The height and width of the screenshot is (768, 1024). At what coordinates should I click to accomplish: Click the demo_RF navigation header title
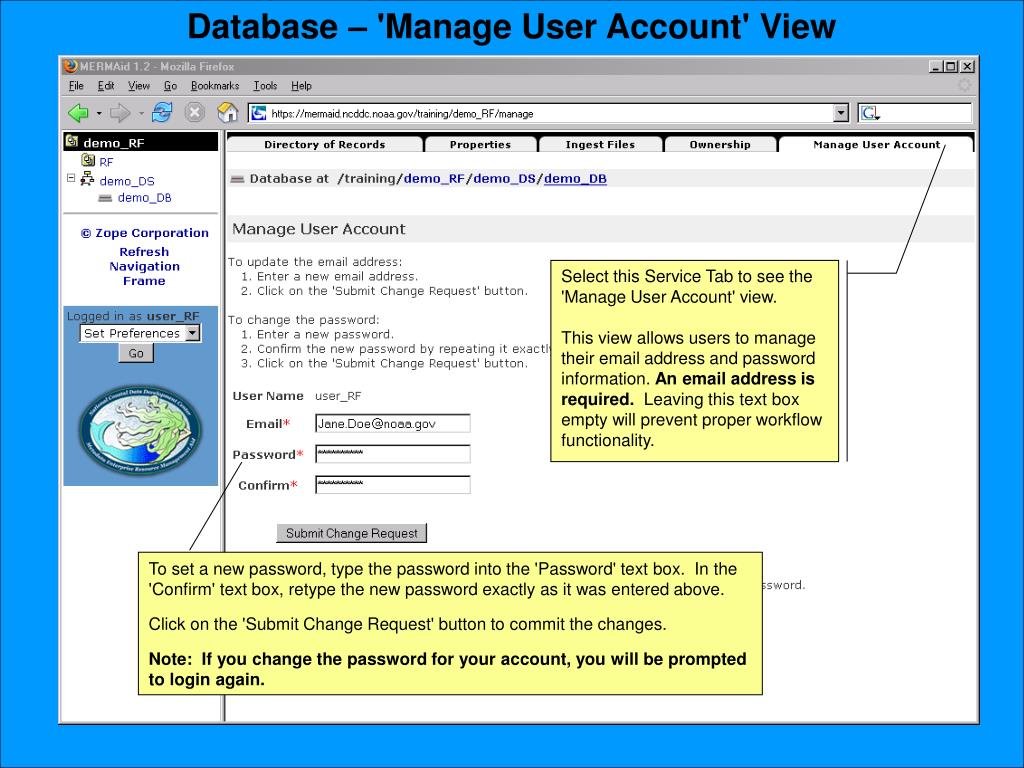pyautogui.click(x=114, y=143)
